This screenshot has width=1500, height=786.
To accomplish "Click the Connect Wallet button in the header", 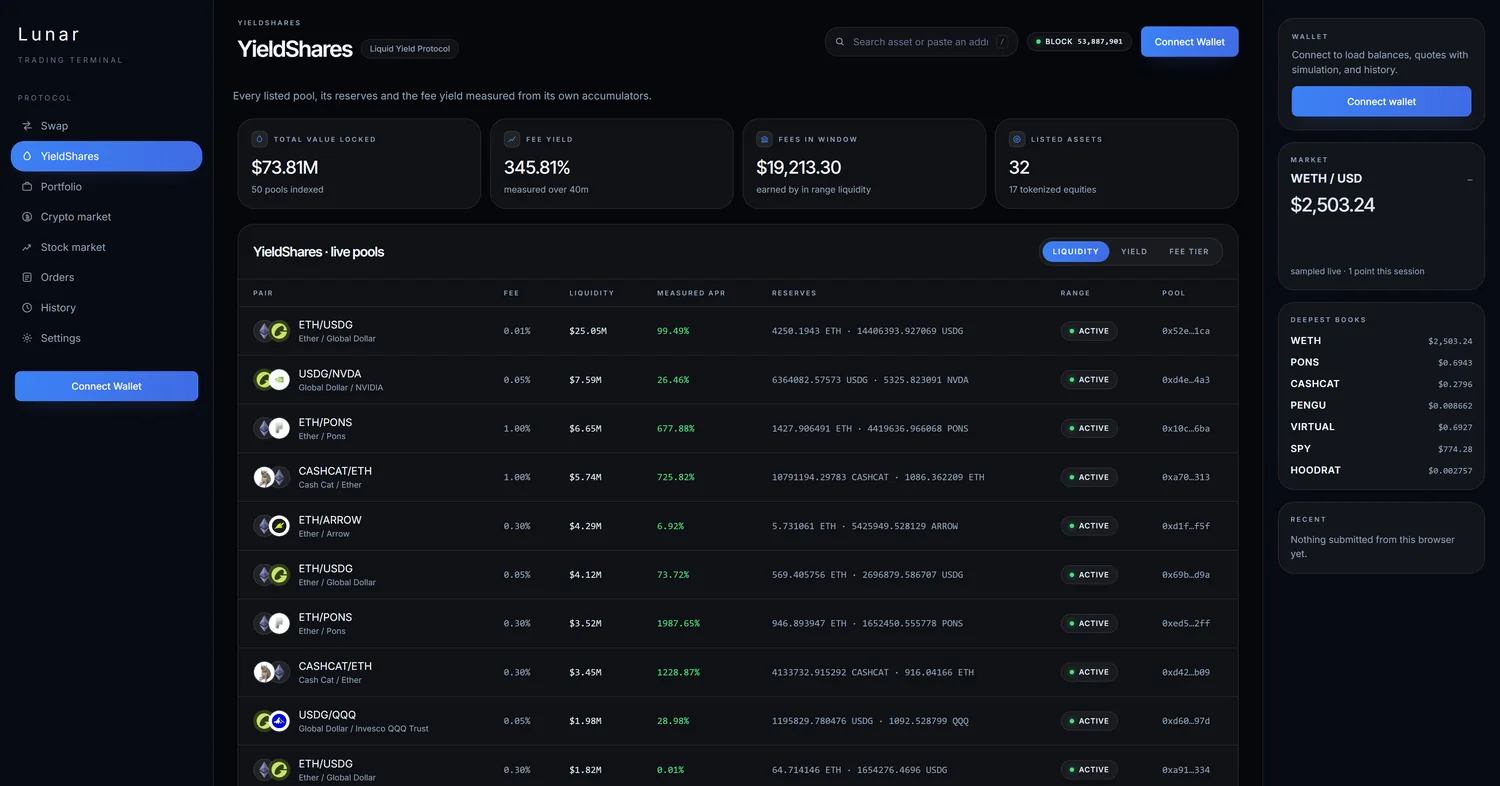I will [x=1189, y=42].
